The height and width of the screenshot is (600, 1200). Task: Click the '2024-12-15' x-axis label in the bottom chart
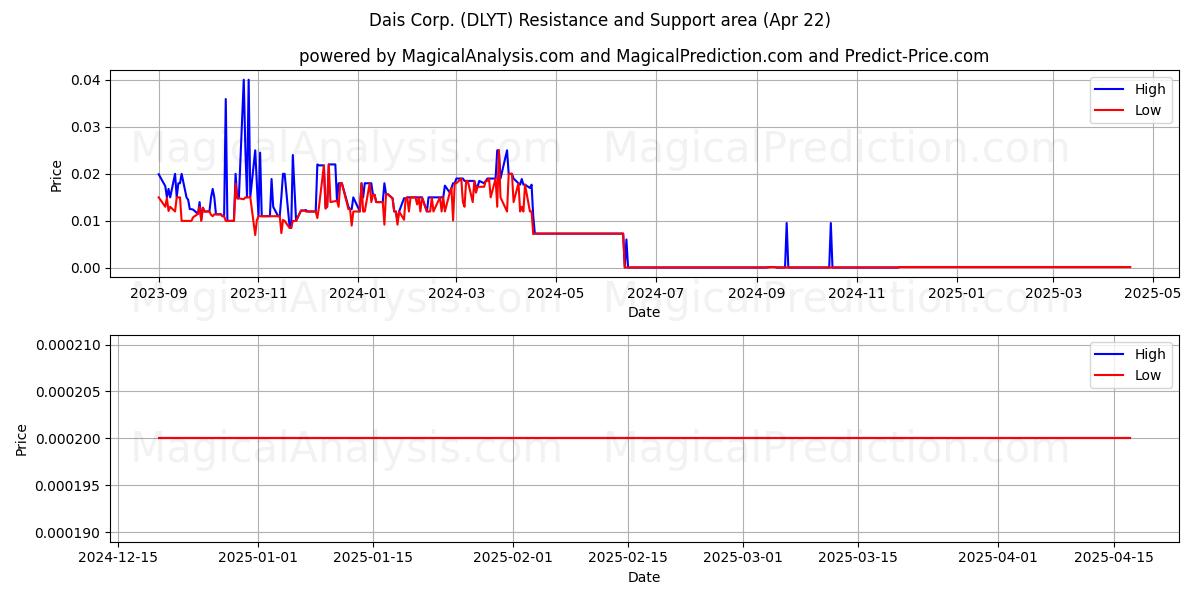[x=118, y=558]
